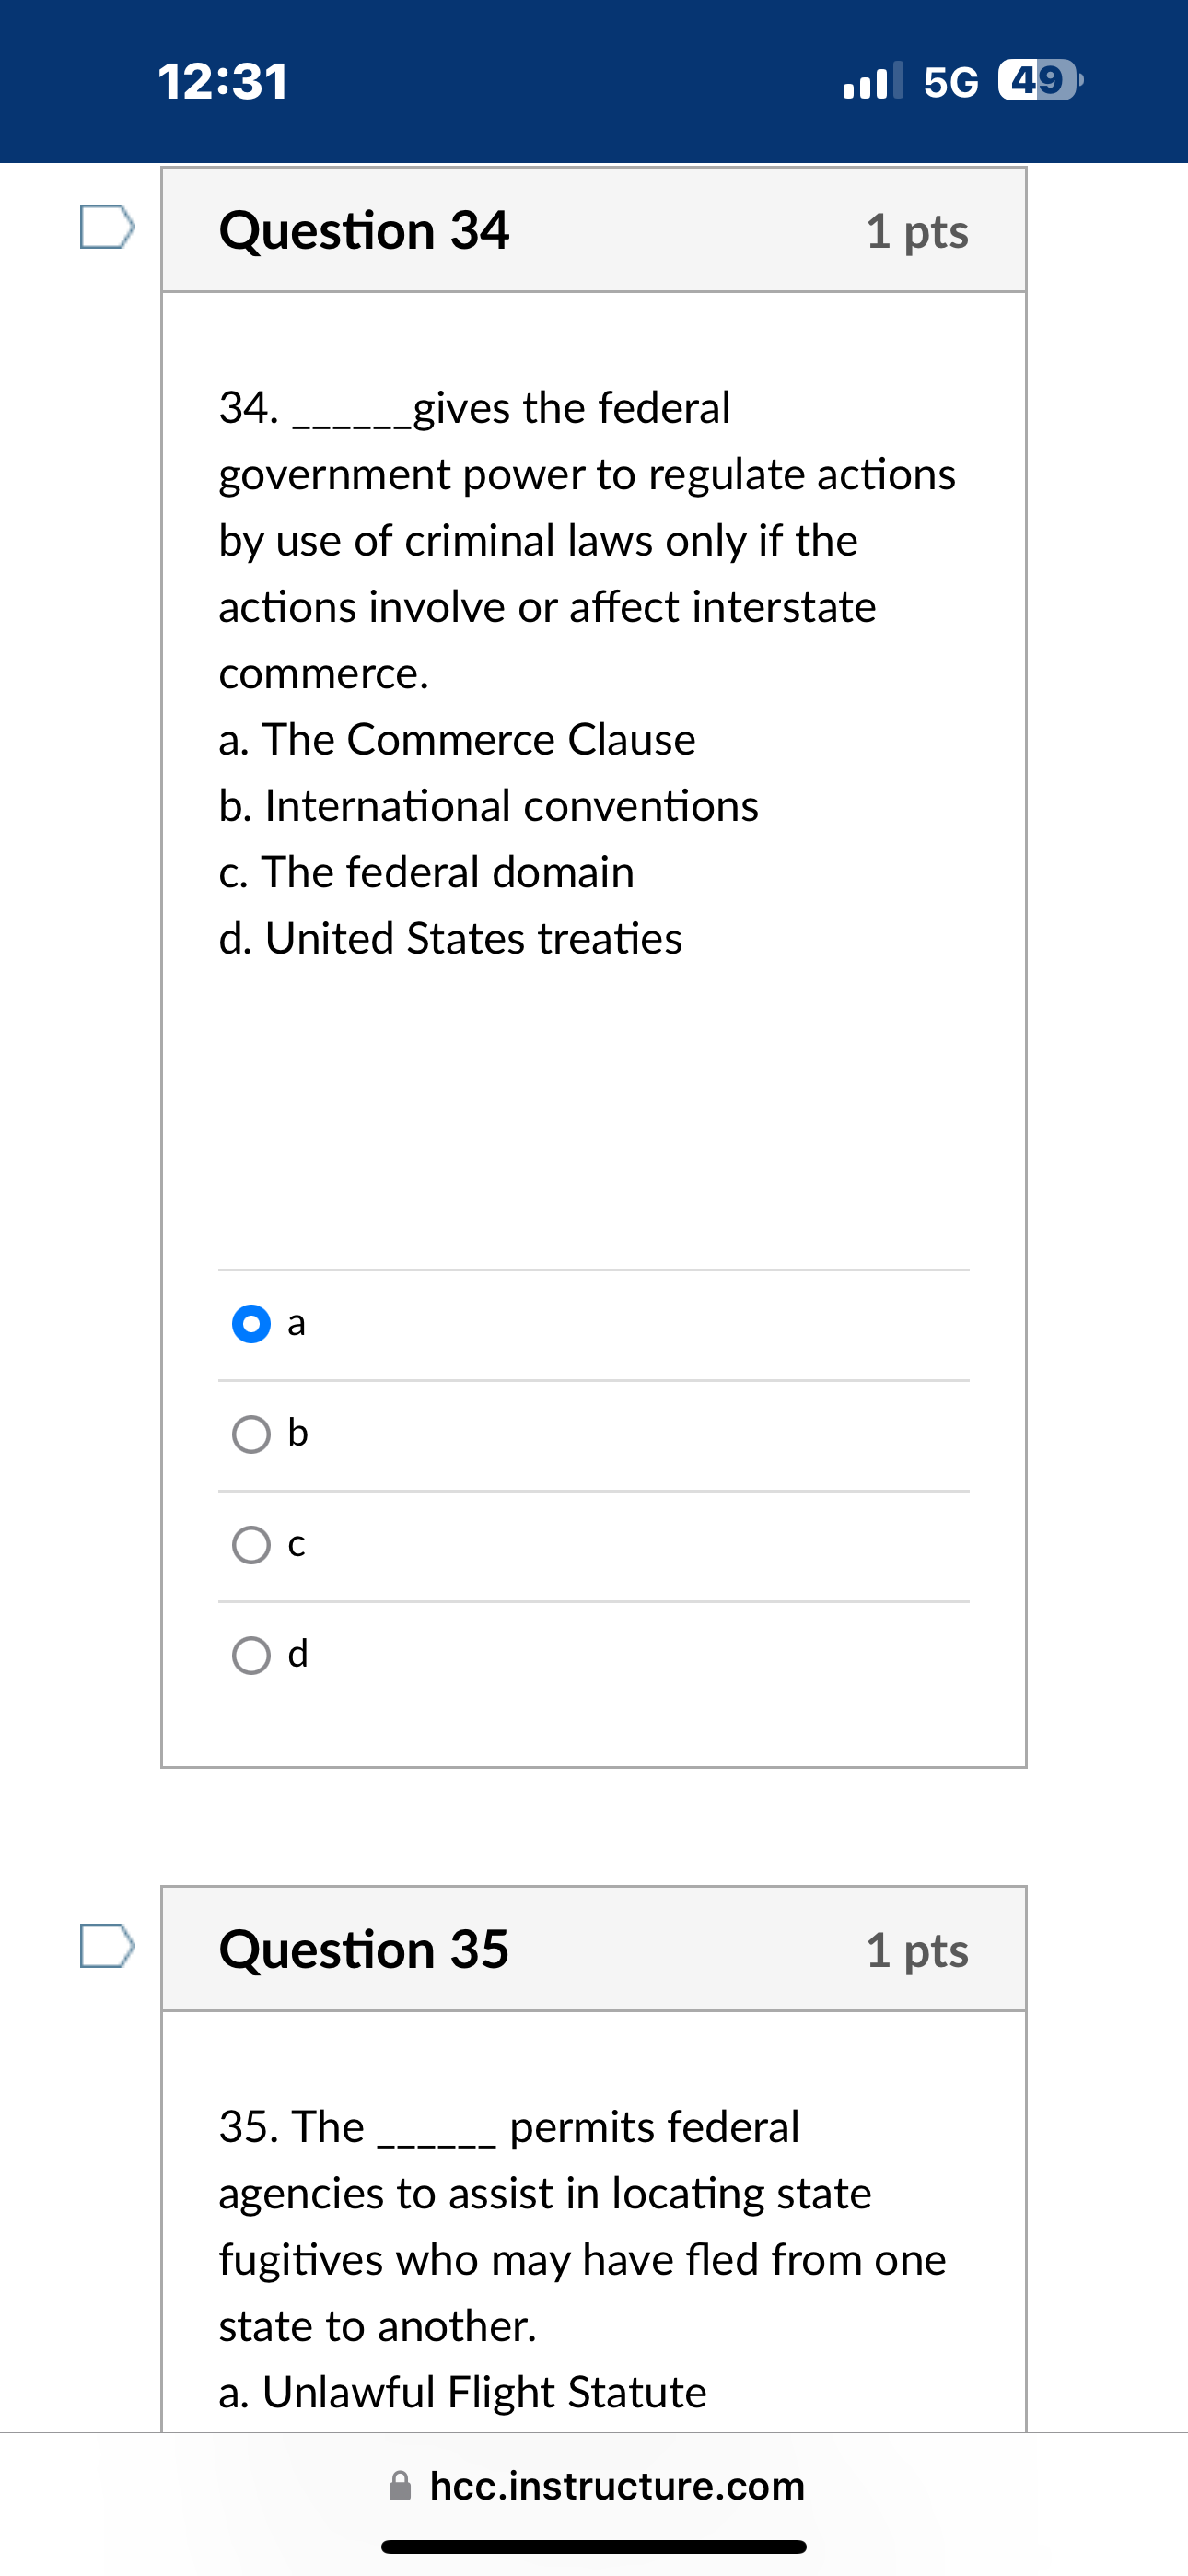Click the "a. Unlawful Flight Statute" text

(x=463, y=2392)
